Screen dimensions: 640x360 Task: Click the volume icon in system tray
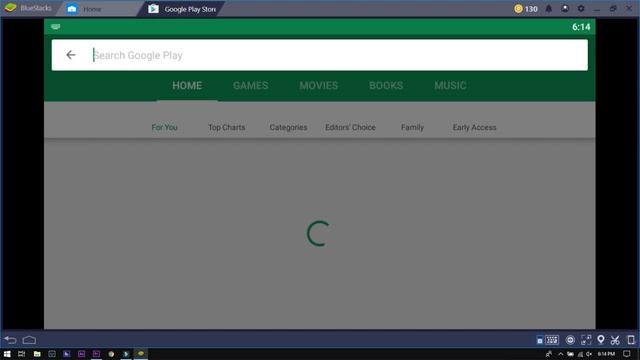pos(589,354)
